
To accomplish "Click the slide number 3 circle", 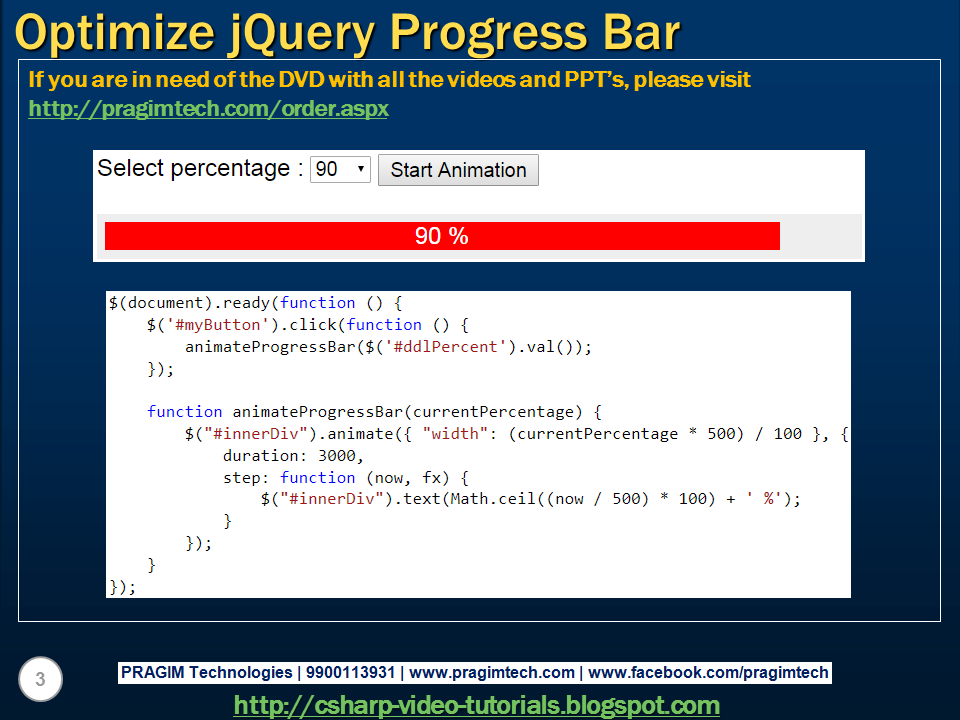I will (x=38, y=679).
